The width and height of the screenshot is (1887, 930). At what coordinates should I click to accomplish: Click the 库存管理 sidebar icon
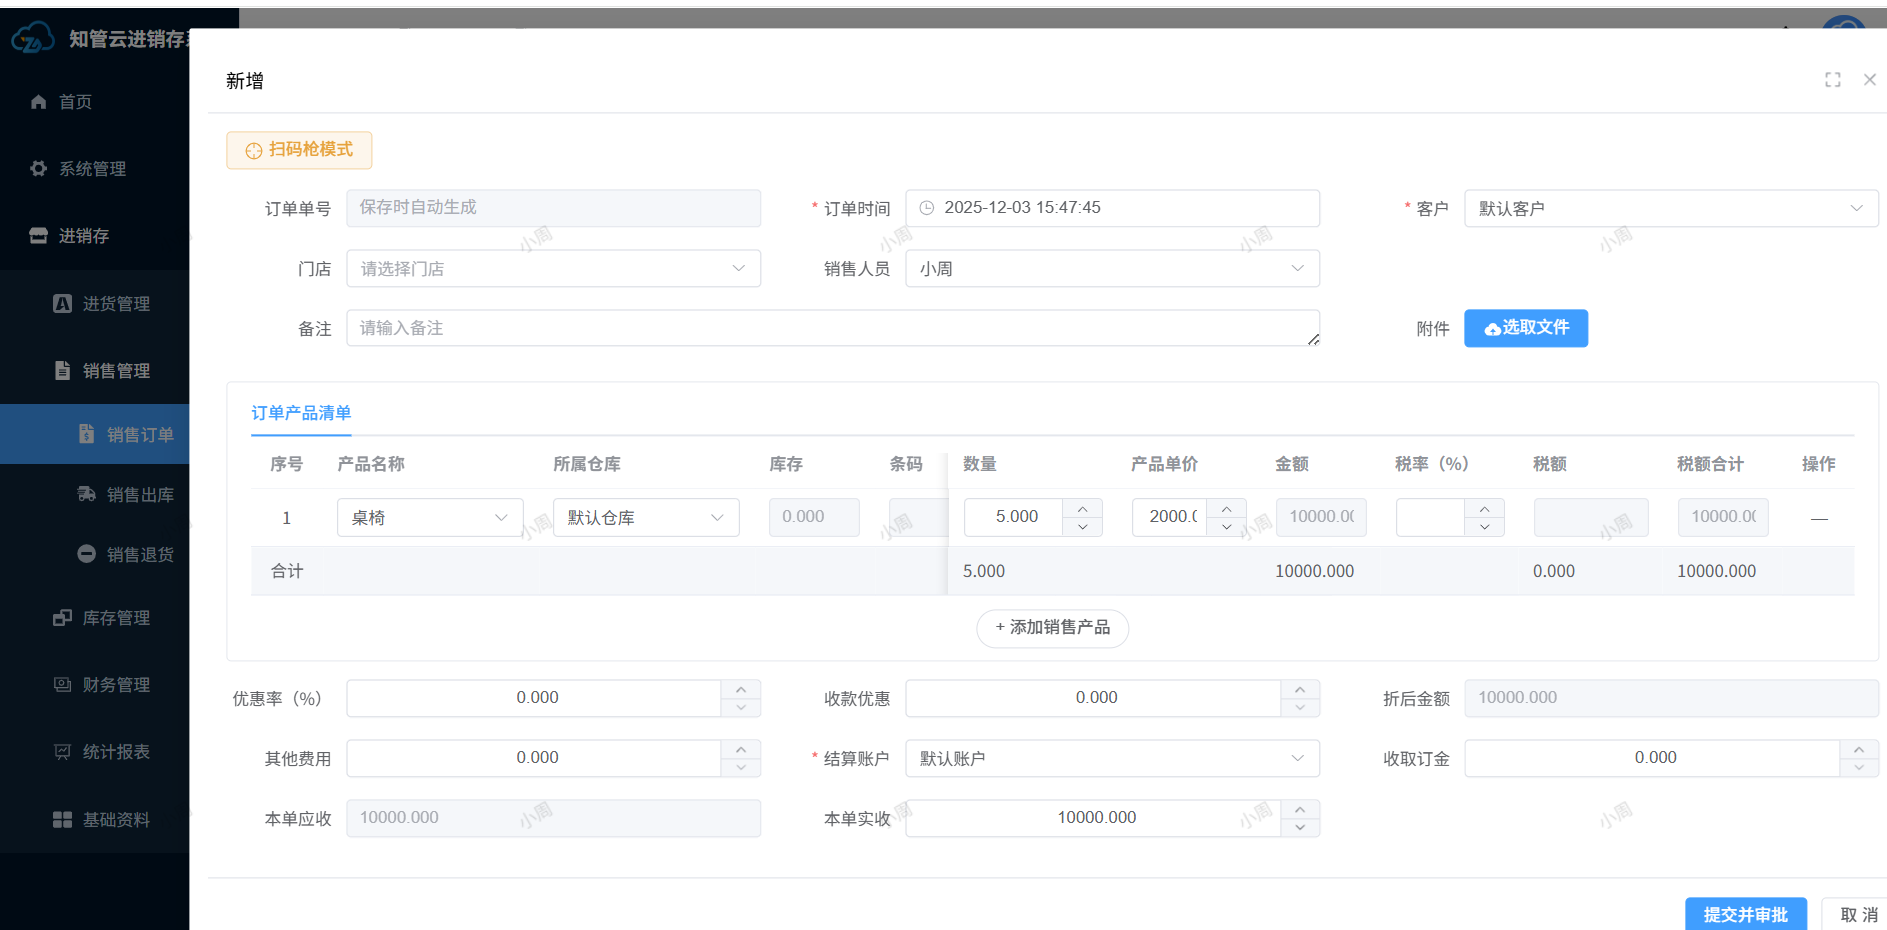click(x=62, y=618)
